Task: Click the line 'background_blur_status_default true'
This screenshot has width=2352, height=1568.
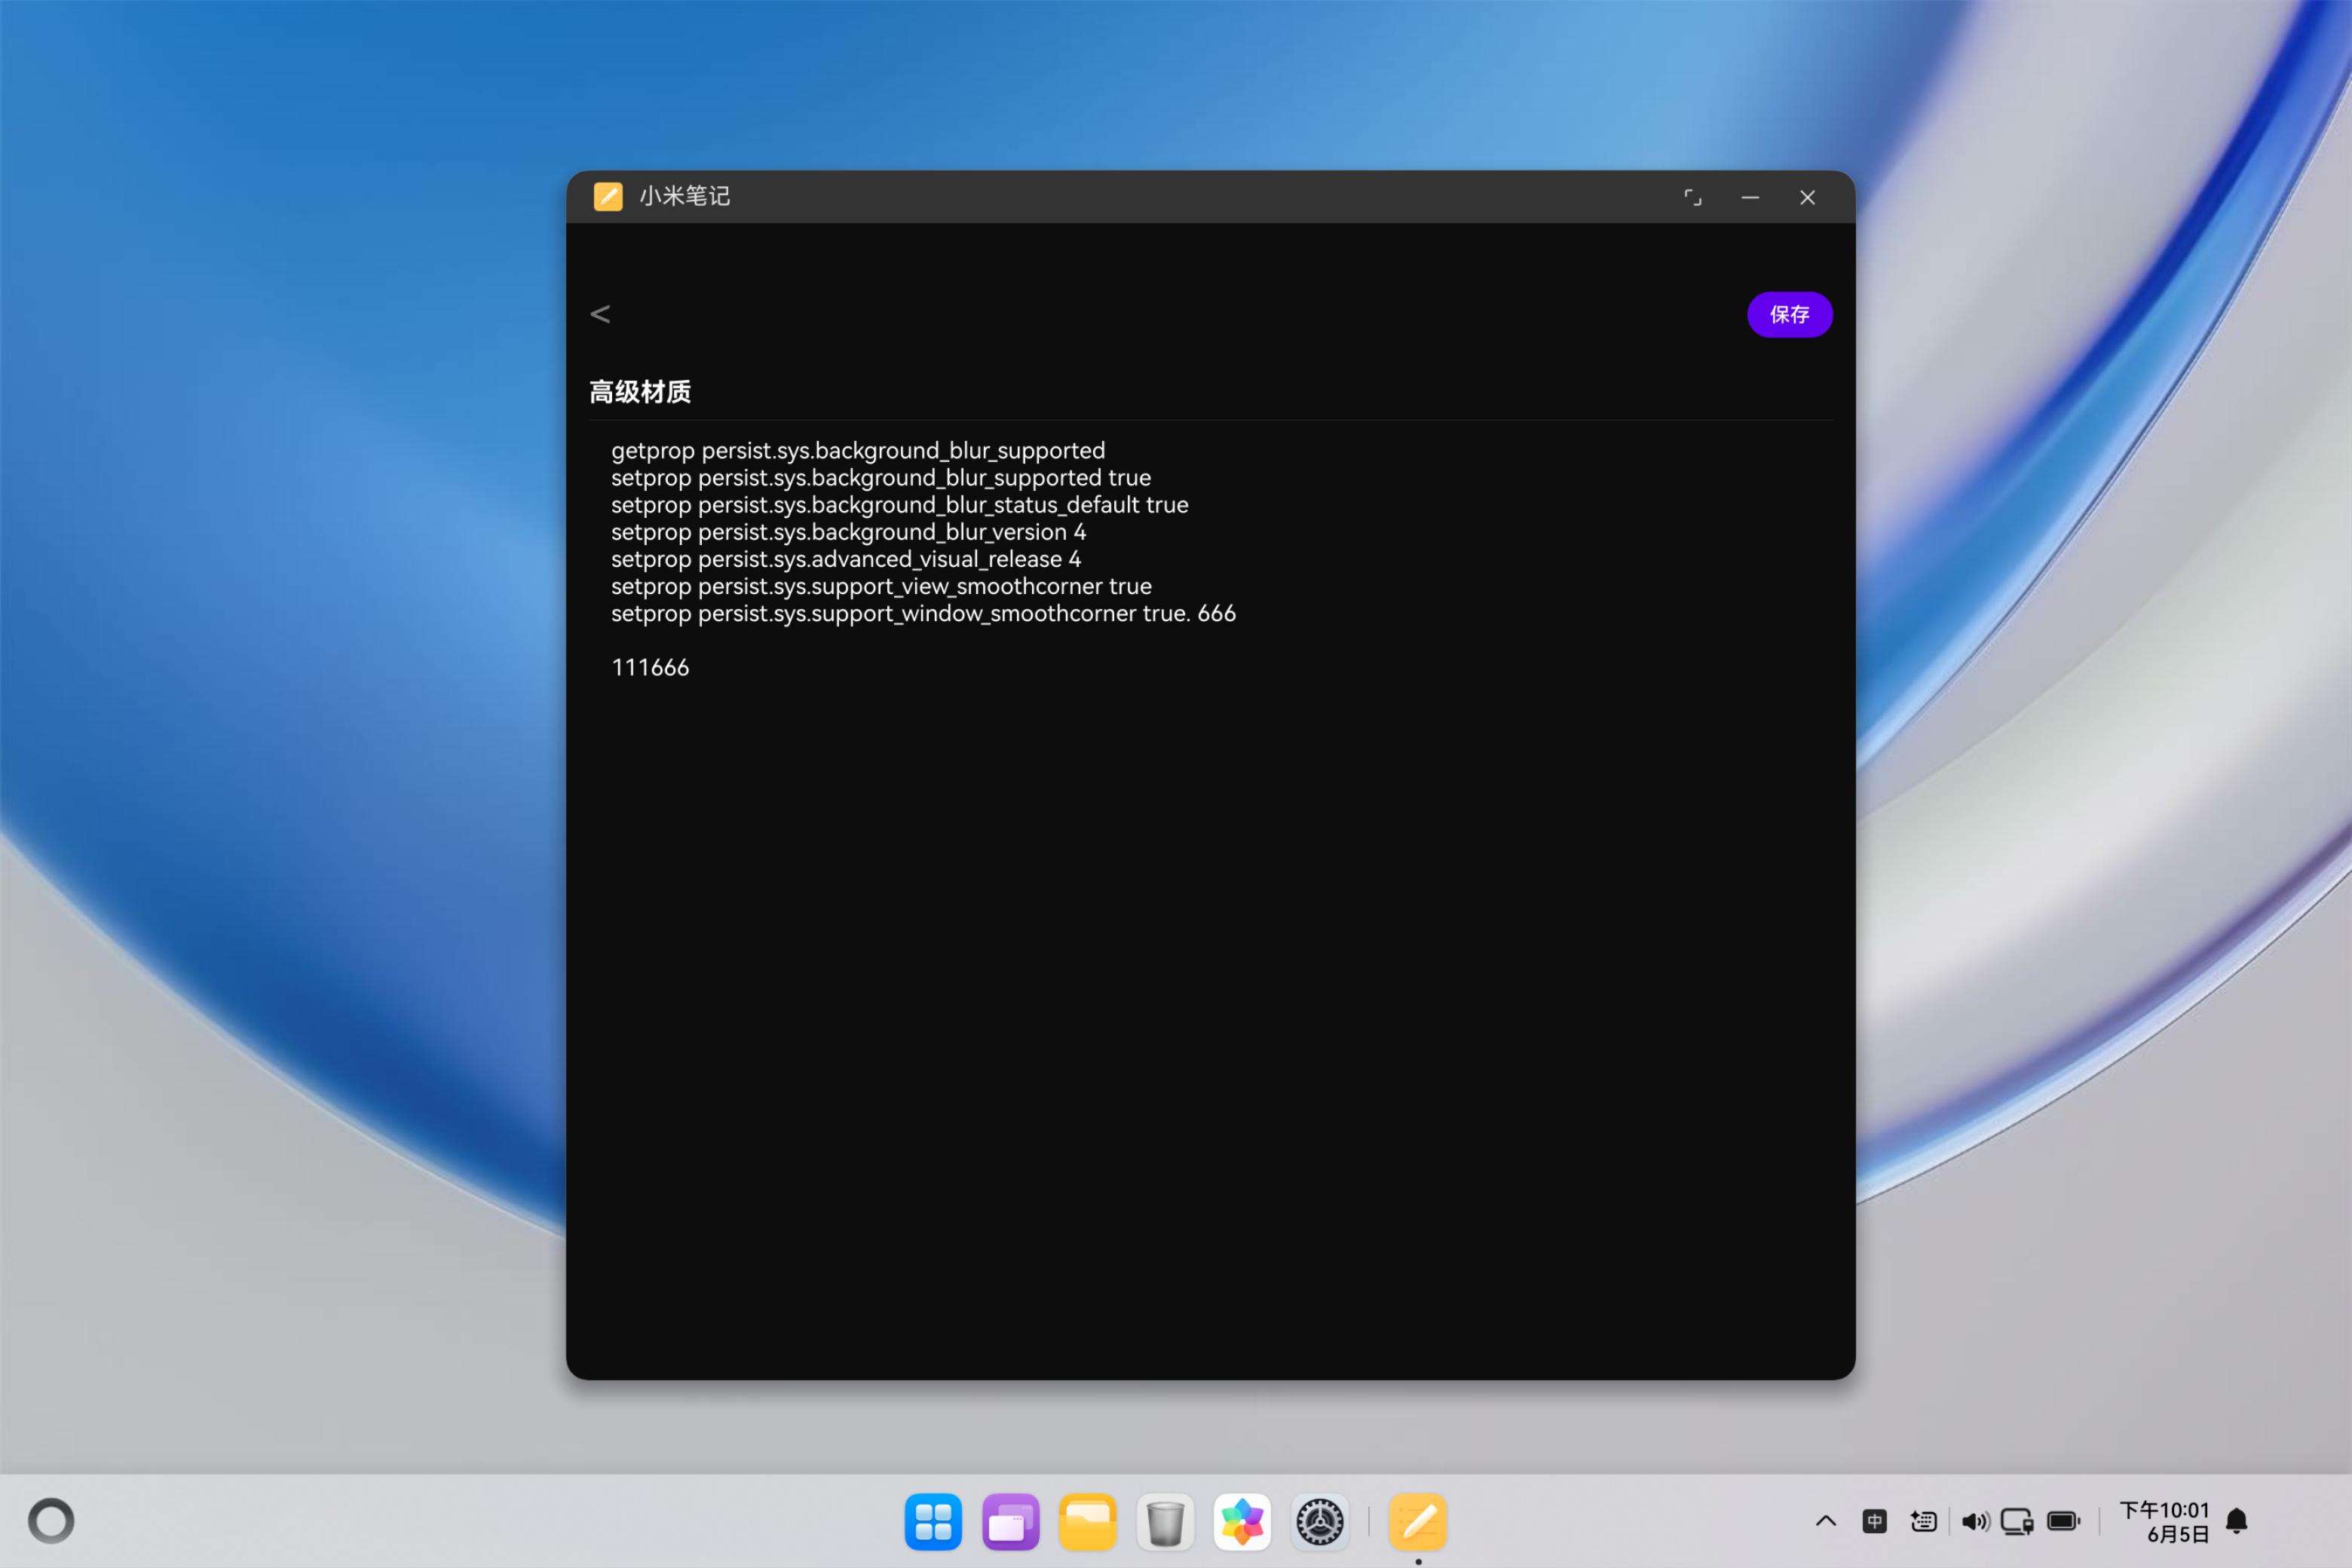Action: tap(900, 504)
